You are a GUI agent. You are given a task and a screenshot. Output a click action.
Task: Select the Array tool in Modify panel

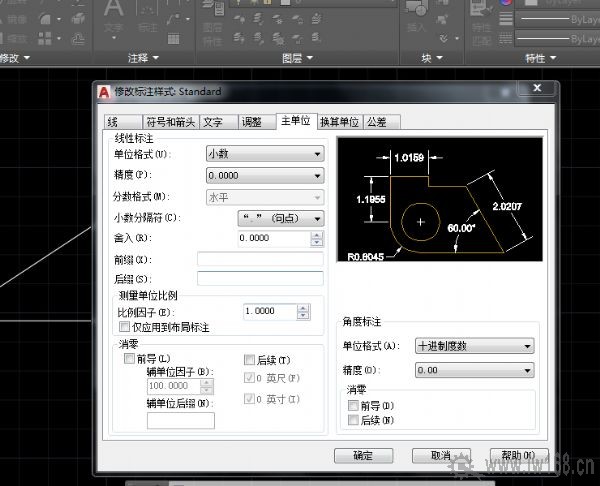click(x=45, y=38)
